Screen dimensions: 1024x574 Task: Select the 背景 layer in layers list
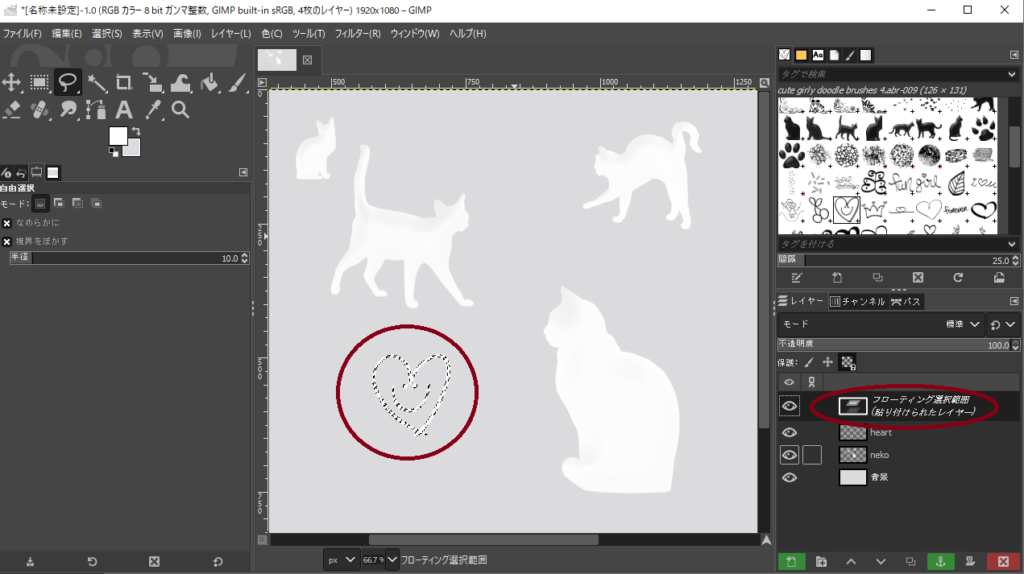point(880,477)
